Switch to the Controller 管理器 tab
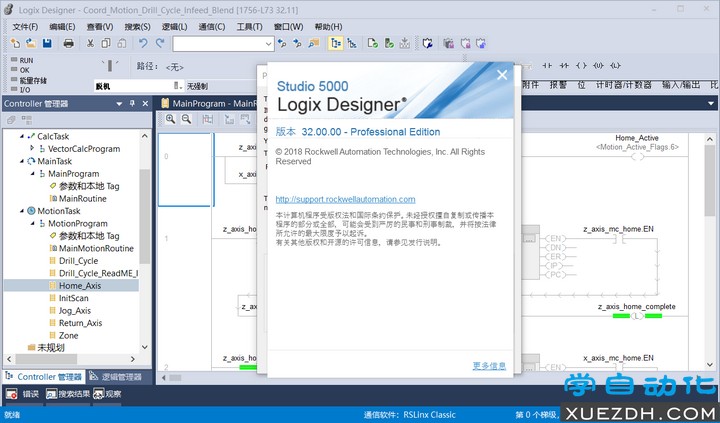 pos(44,377)
